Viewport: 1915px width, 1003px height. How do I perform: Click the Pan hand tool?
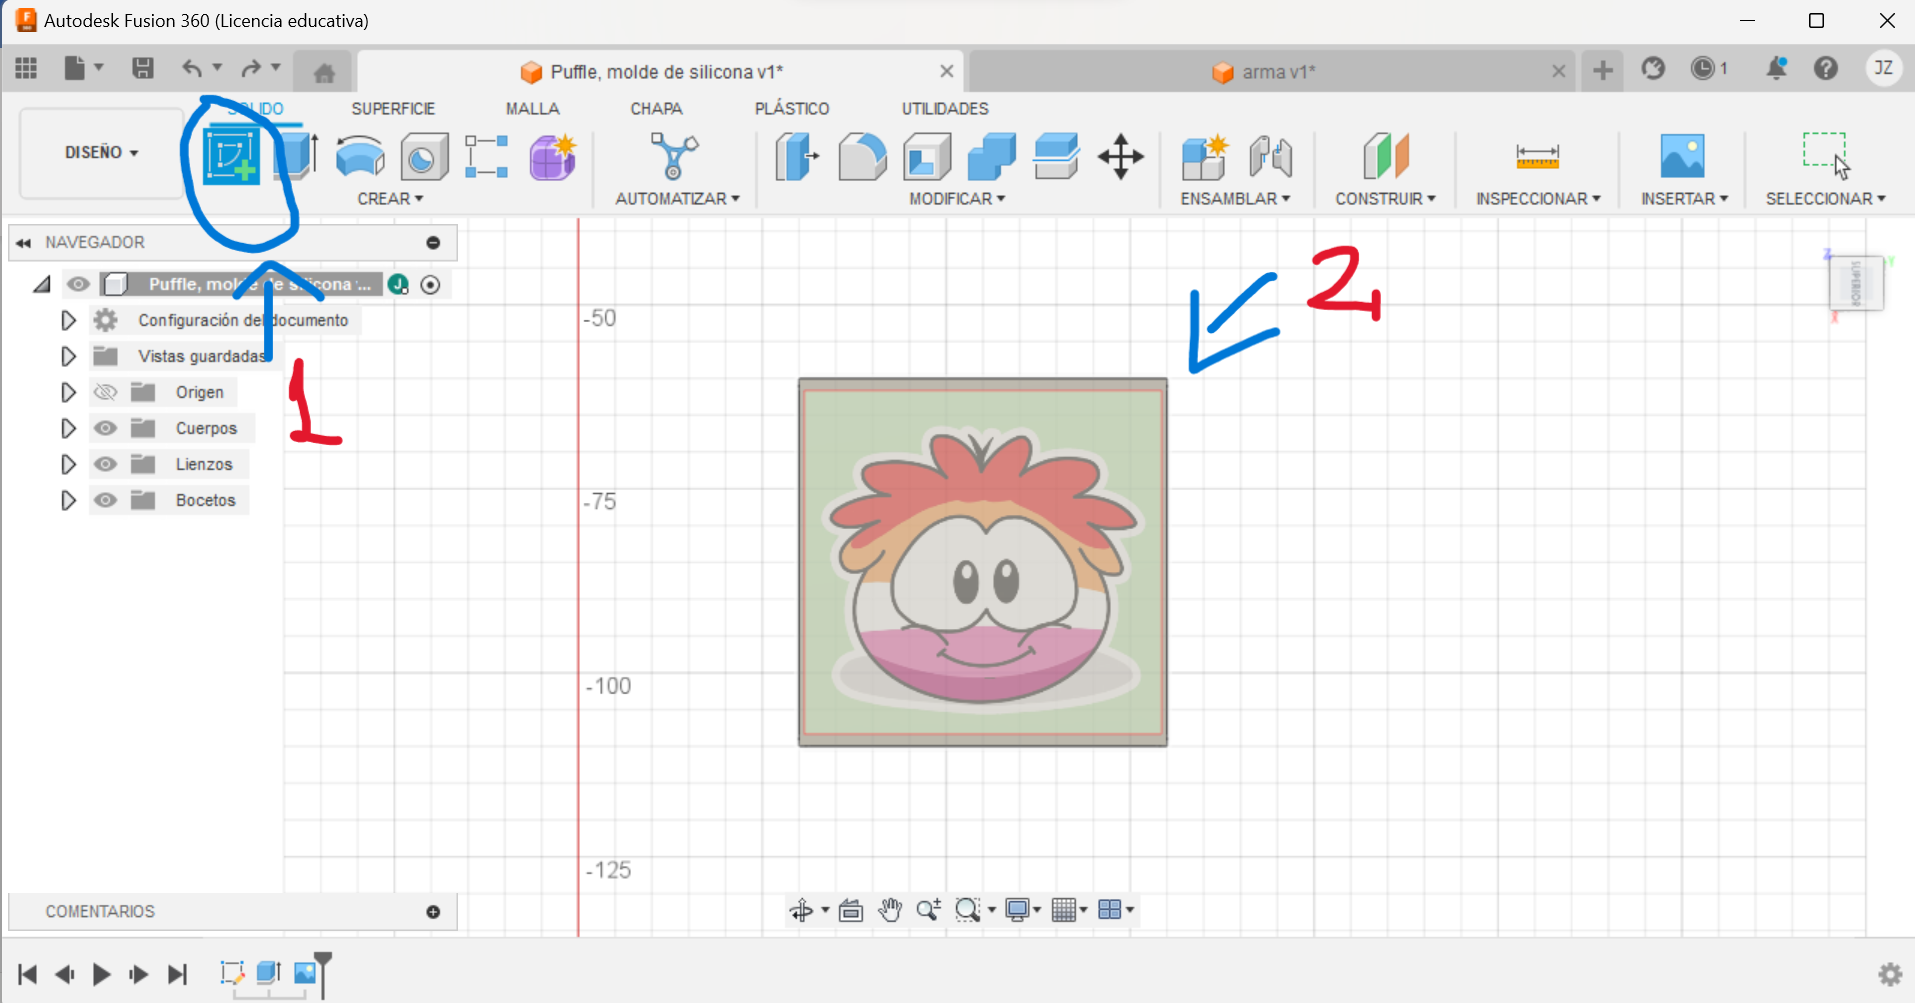pos(890,910)
